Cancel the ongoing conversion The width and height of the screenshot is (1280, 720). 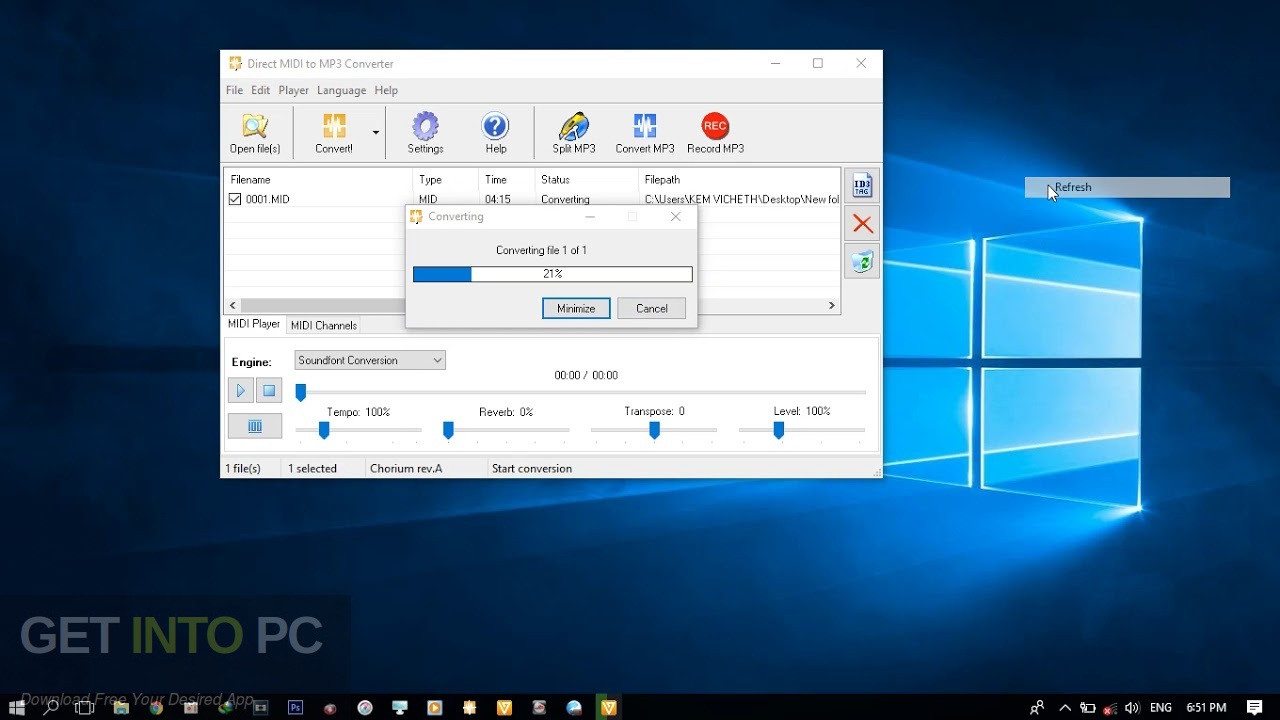tap(651, 308)
